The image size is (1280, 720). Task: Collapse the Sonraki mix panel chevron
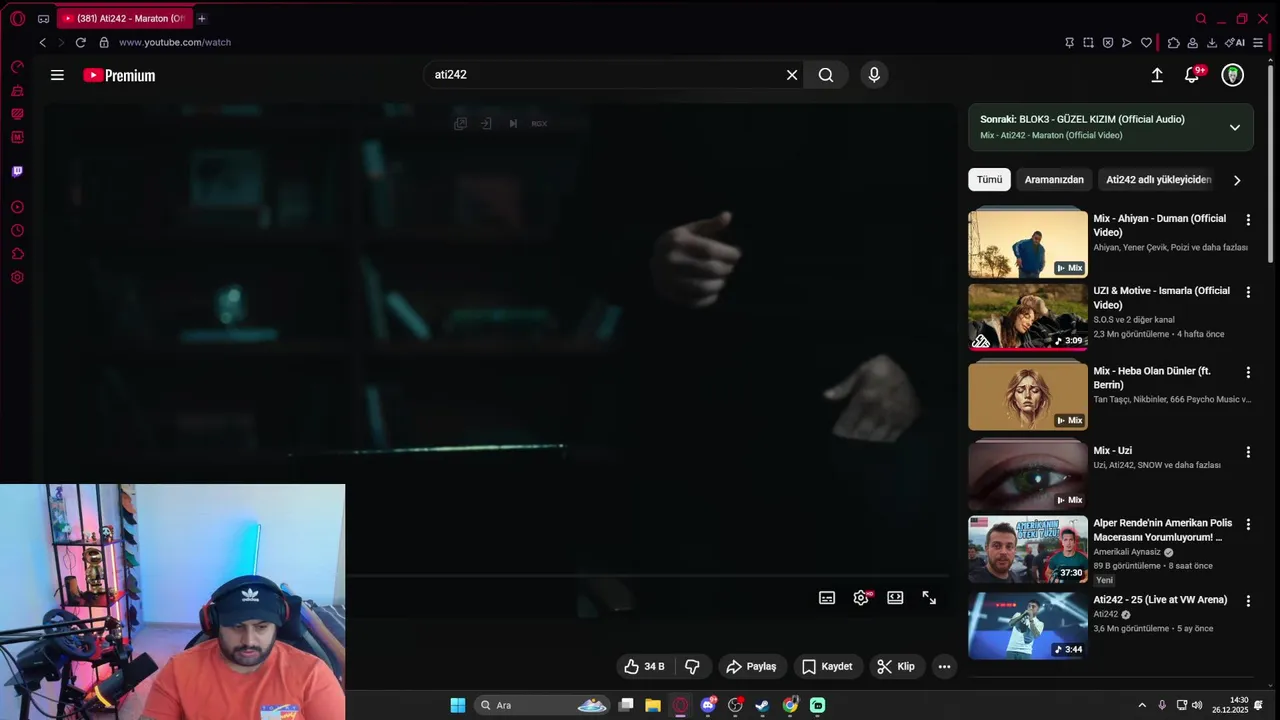(1235, 127)
